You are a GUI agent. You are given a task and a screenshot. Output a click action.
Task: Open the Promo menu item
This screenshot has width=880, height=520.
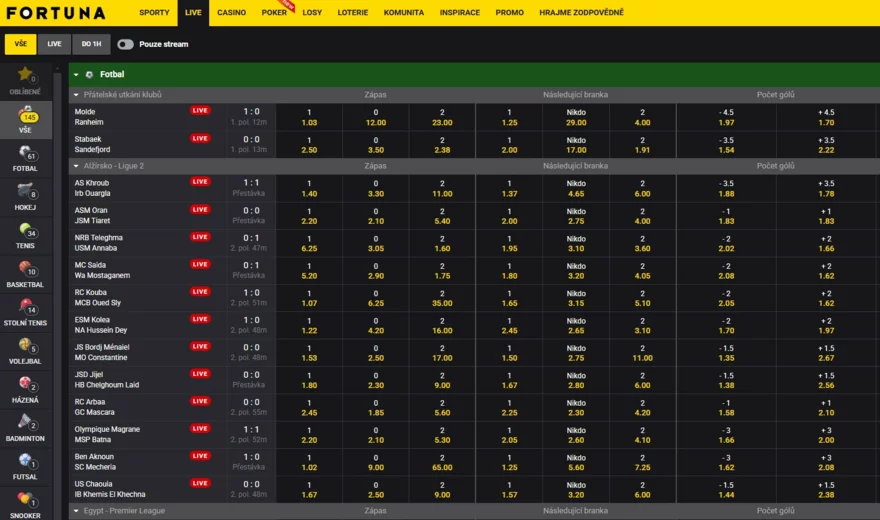510,12
